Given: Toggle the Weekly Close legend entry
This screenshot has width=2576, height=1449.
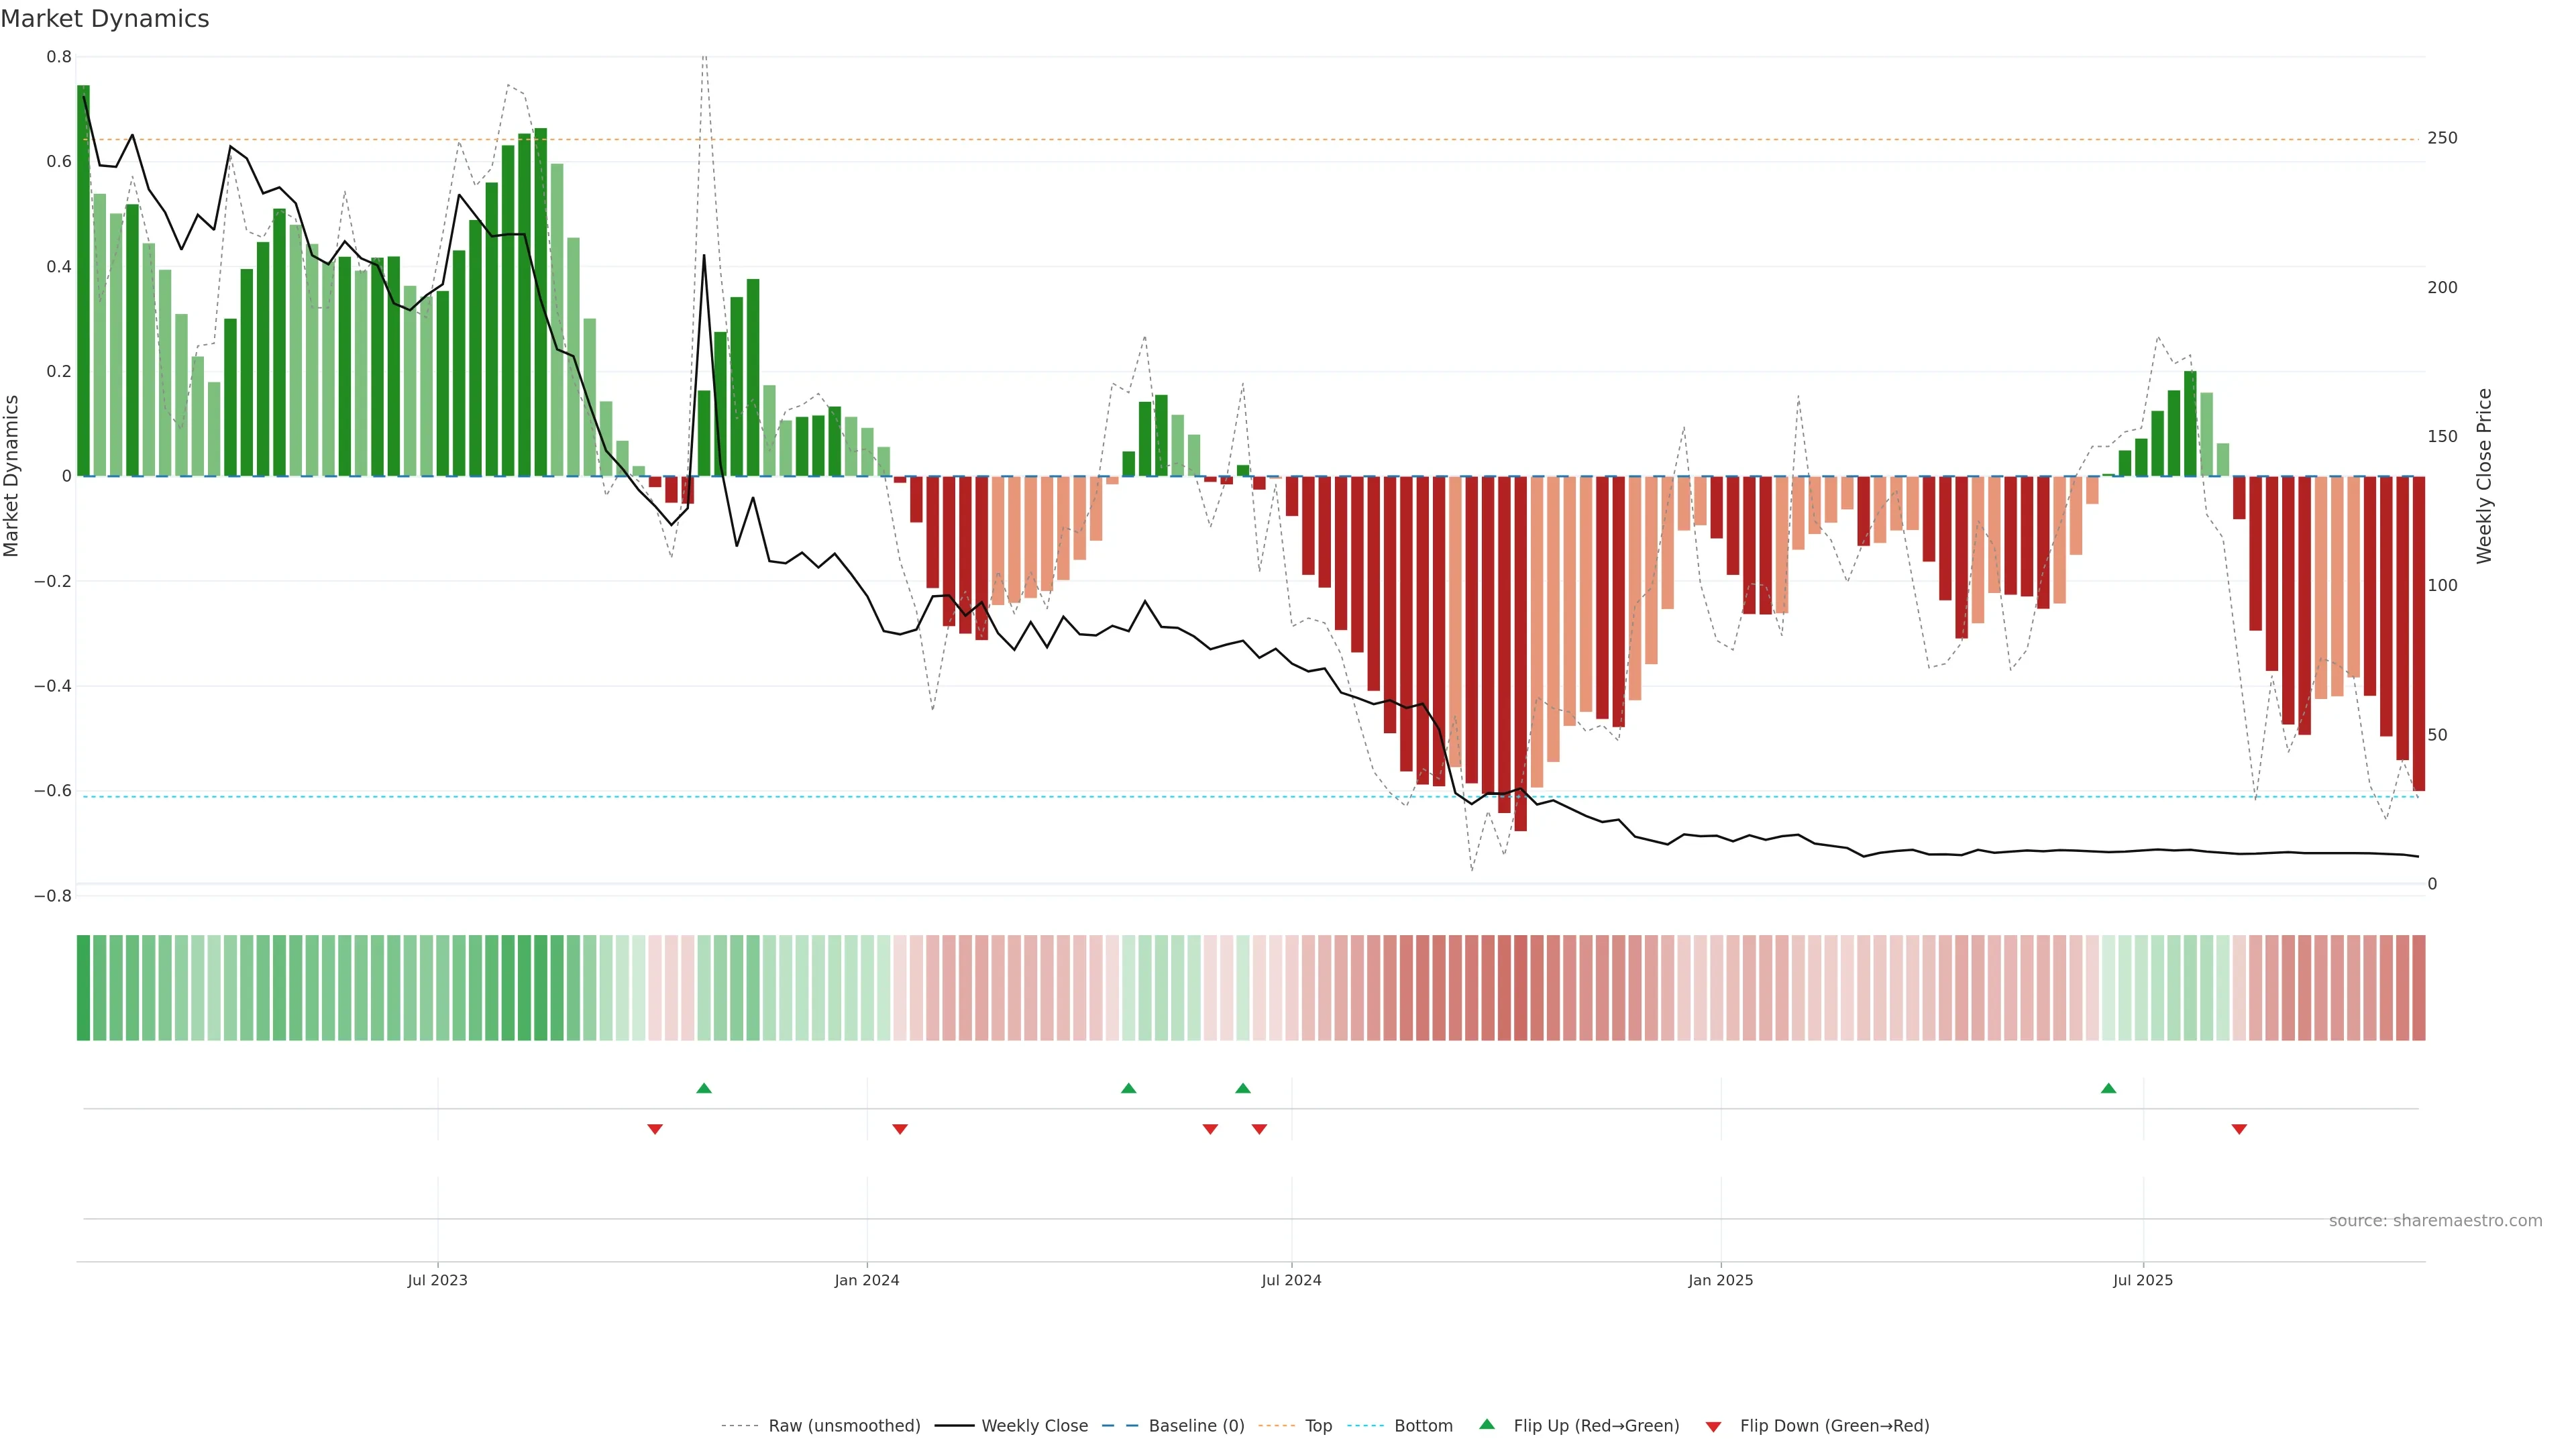Looking at the screenshot, I should pos(1034,1426).
